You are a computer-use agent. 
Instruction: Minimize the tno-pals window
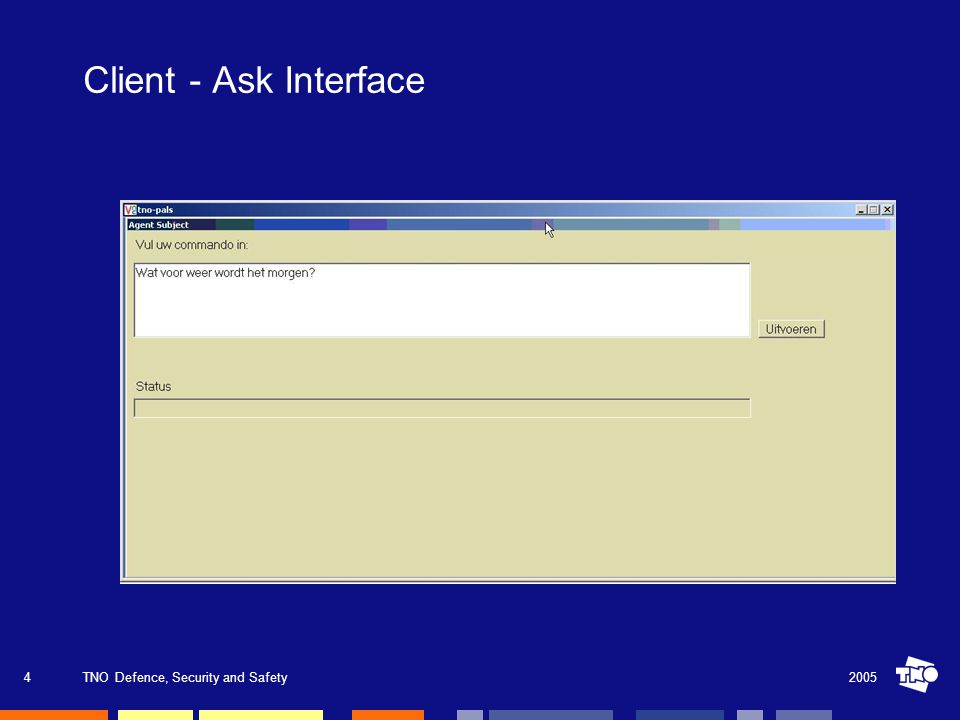tap(861, 209)
